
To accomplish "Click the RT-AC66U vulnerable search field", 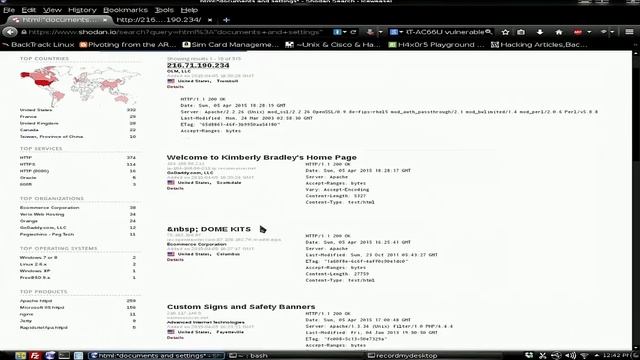I will tap(444, 32).
